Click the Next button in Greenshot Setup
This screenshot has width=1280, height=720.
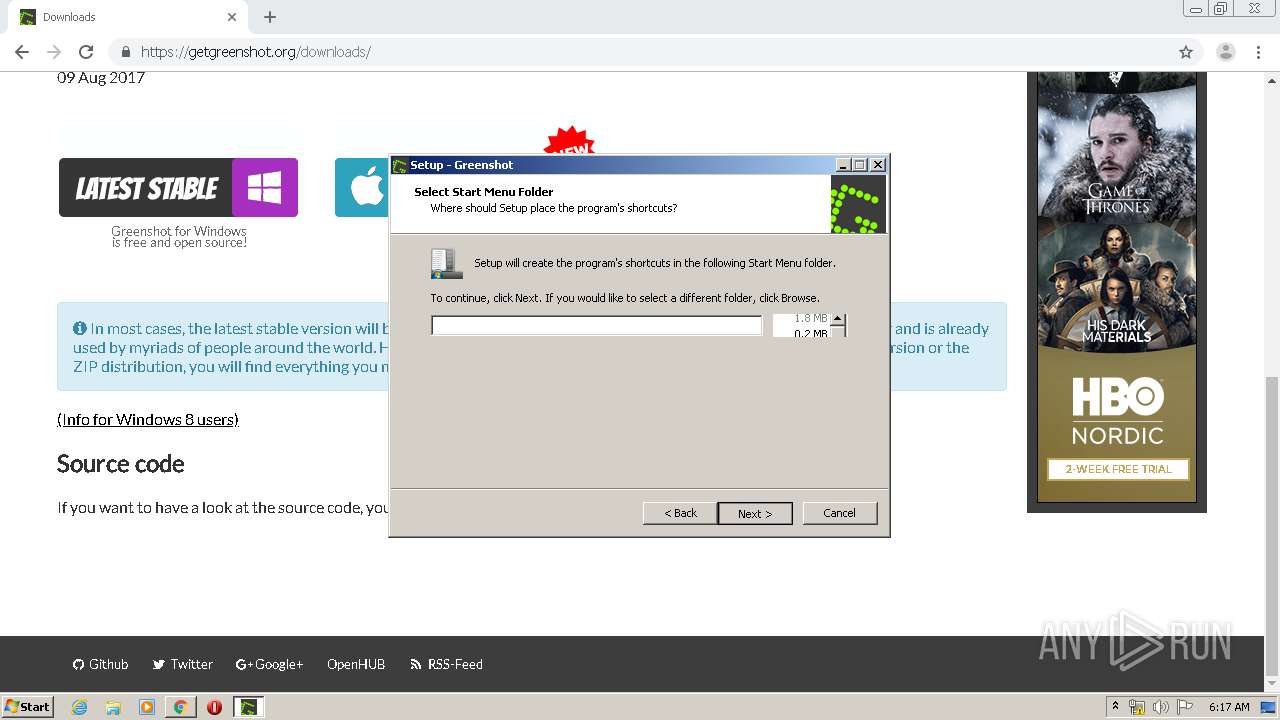pyautogui.click(x=755, y=513)
